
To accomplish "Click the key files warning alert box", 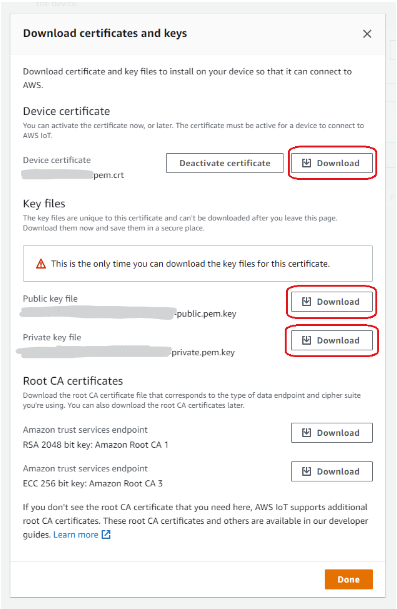I will tap(198, 264).
